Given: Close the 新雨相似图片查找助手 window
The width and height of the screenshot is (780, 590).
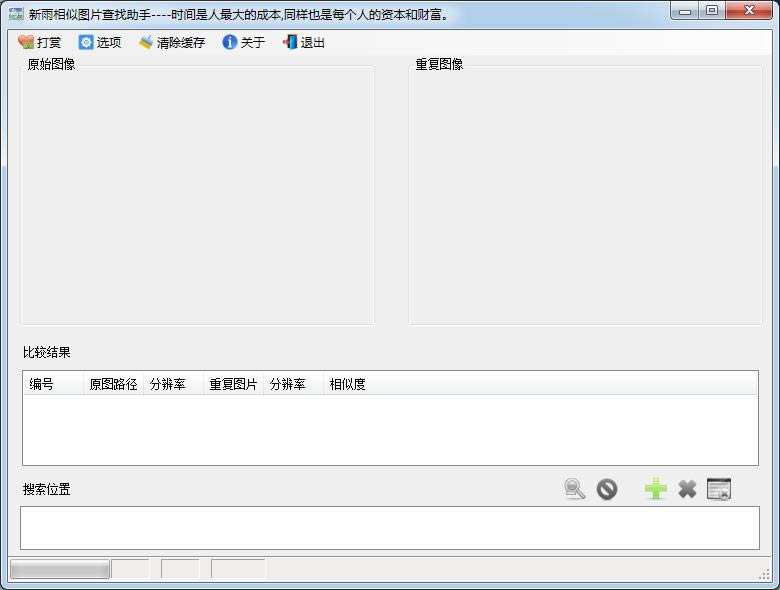Looking at the screenshot, I should pos(749,11).
